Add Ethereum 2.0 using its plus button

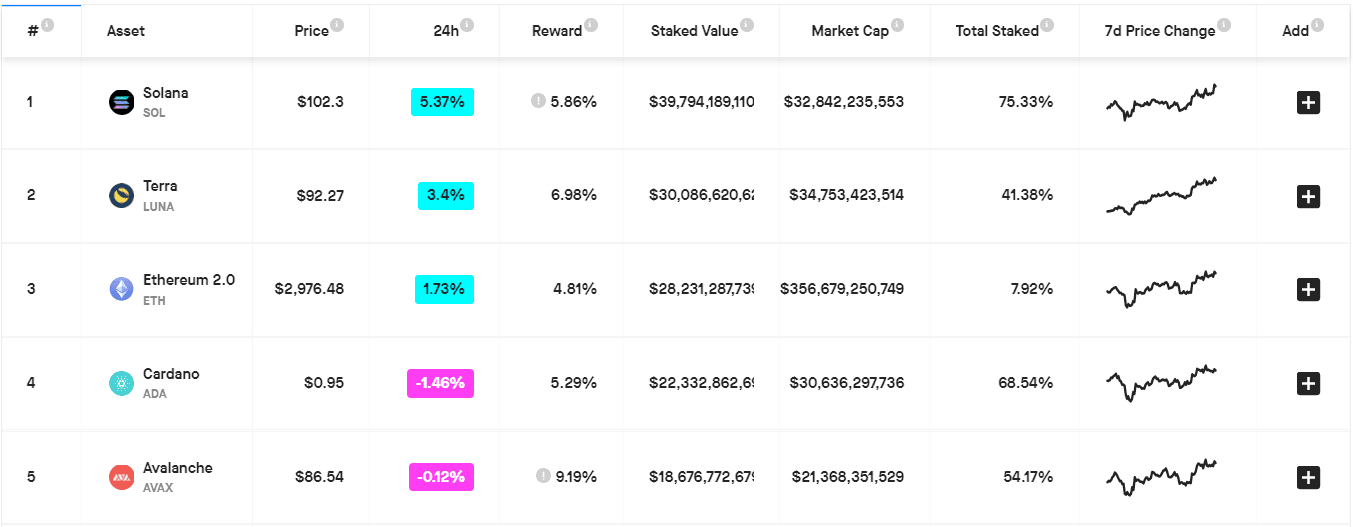click(x=1308, y=290)
